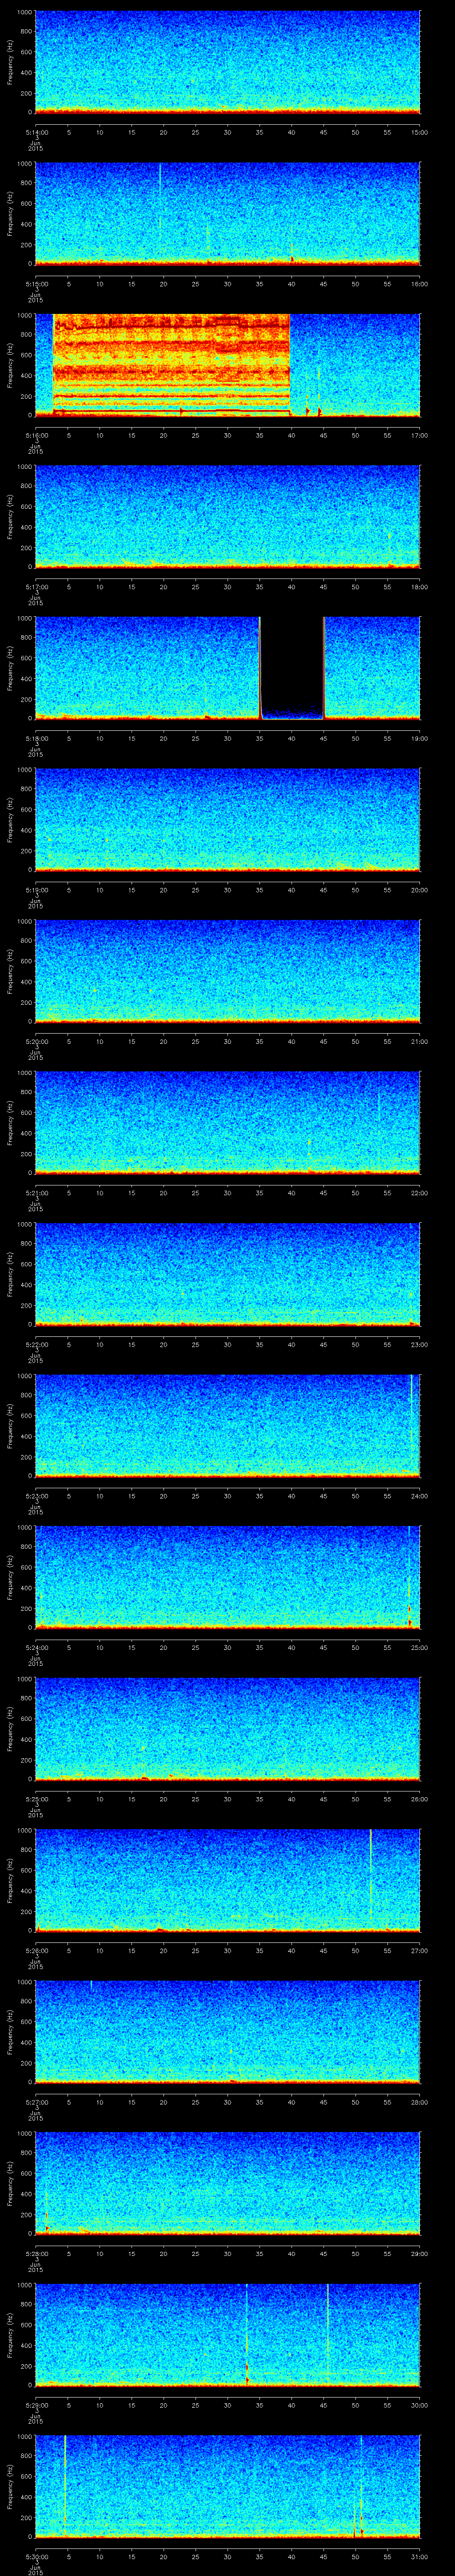455x2576 pixels.
Task: Click the 5:22:00 start time label
Action: coord(37,1344)
